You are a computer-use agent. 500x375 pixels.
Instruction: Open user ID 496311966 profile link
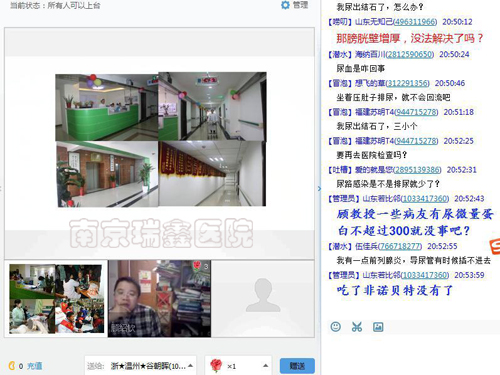[415, 22]
